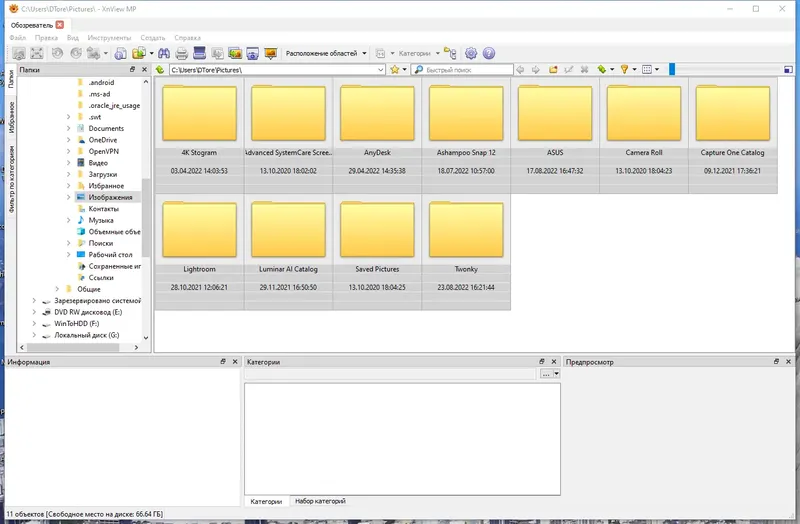The height and width of the screenshot is (524, 800).
Task: Click the maximize browser pane icon at right
Action: coord(788,69)
